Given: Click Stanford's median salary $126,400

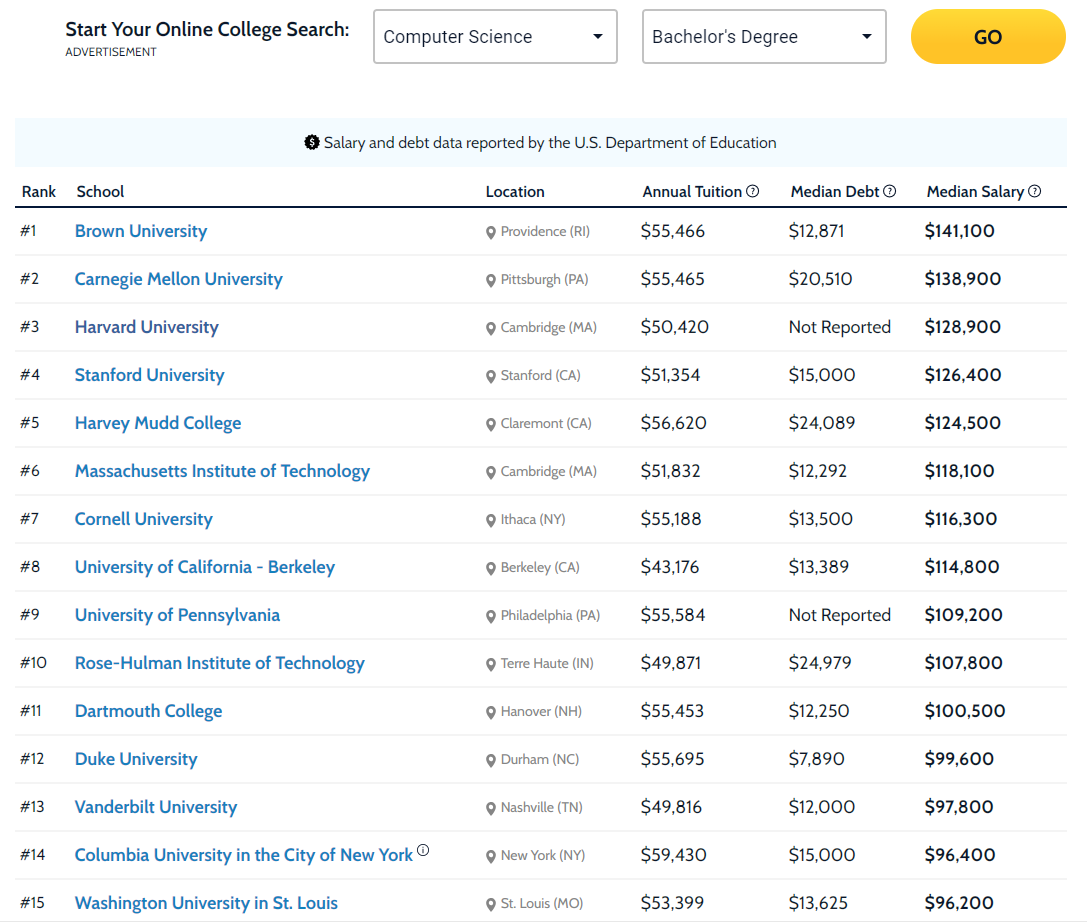Looking at the screenshot, I should 963,374.
